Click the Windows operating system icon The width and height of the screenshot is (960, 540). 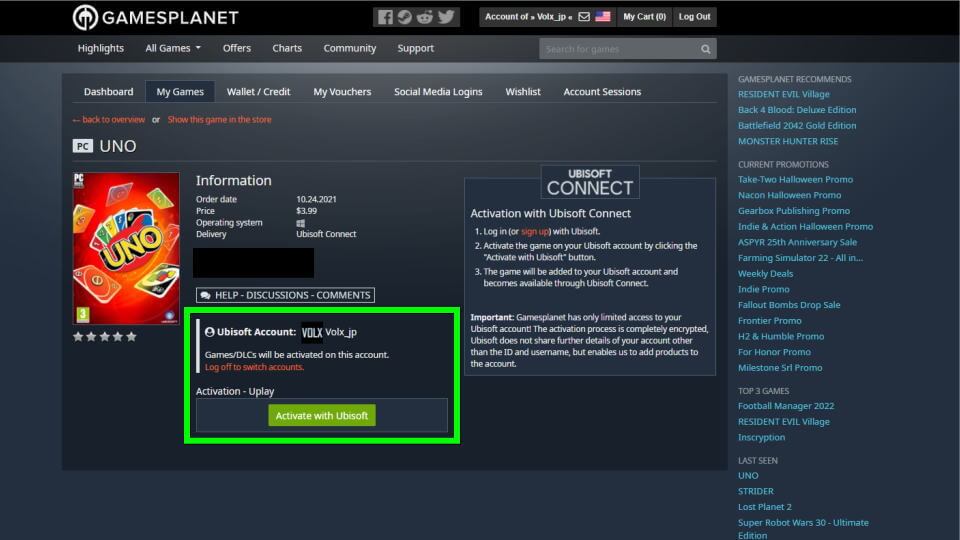point(301,223)
